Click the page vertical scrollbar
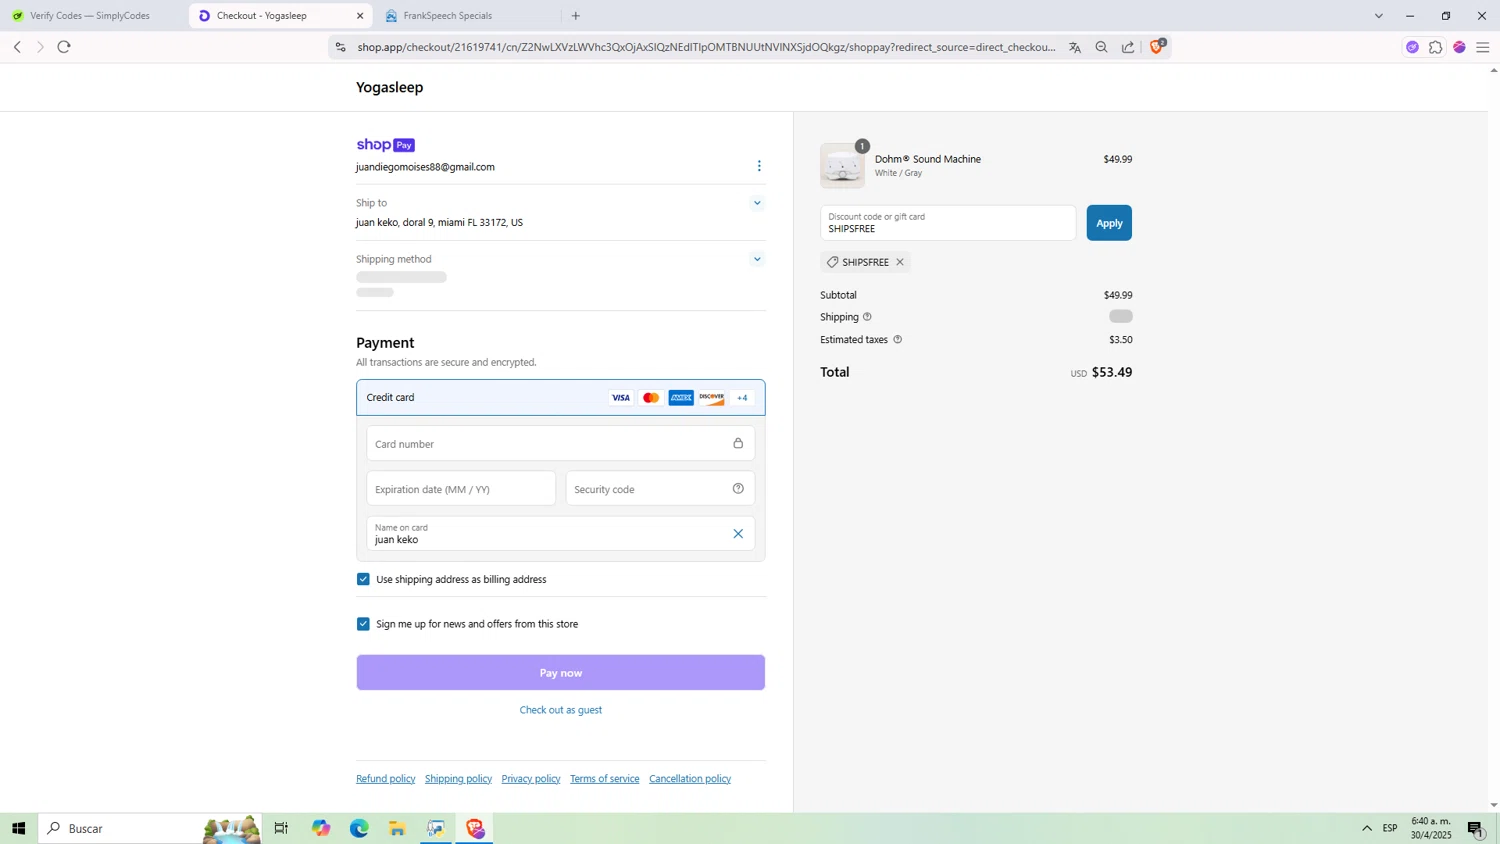Image resolution: width=1500 pixels, height=844 pixels. [x=1494, y=437]
